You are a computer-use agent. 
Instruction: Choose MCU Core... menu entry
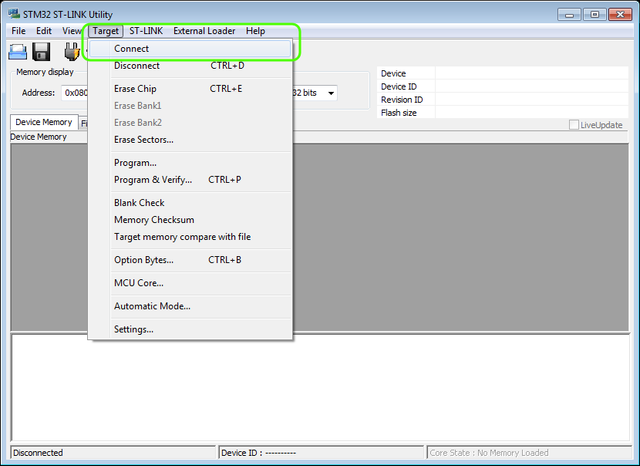coord(190,283)
